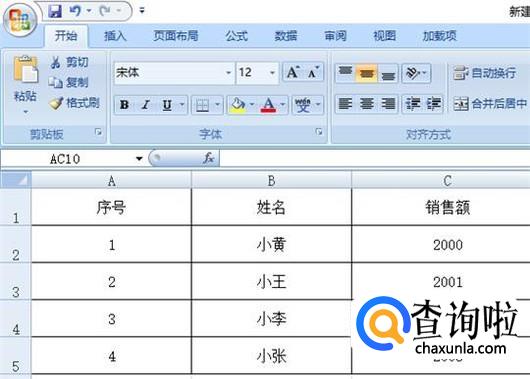Image resolution: width=530 pixels, height=379 pixels.
Task: Click the 自动换行 wrap text button
Action: (485, 73)
